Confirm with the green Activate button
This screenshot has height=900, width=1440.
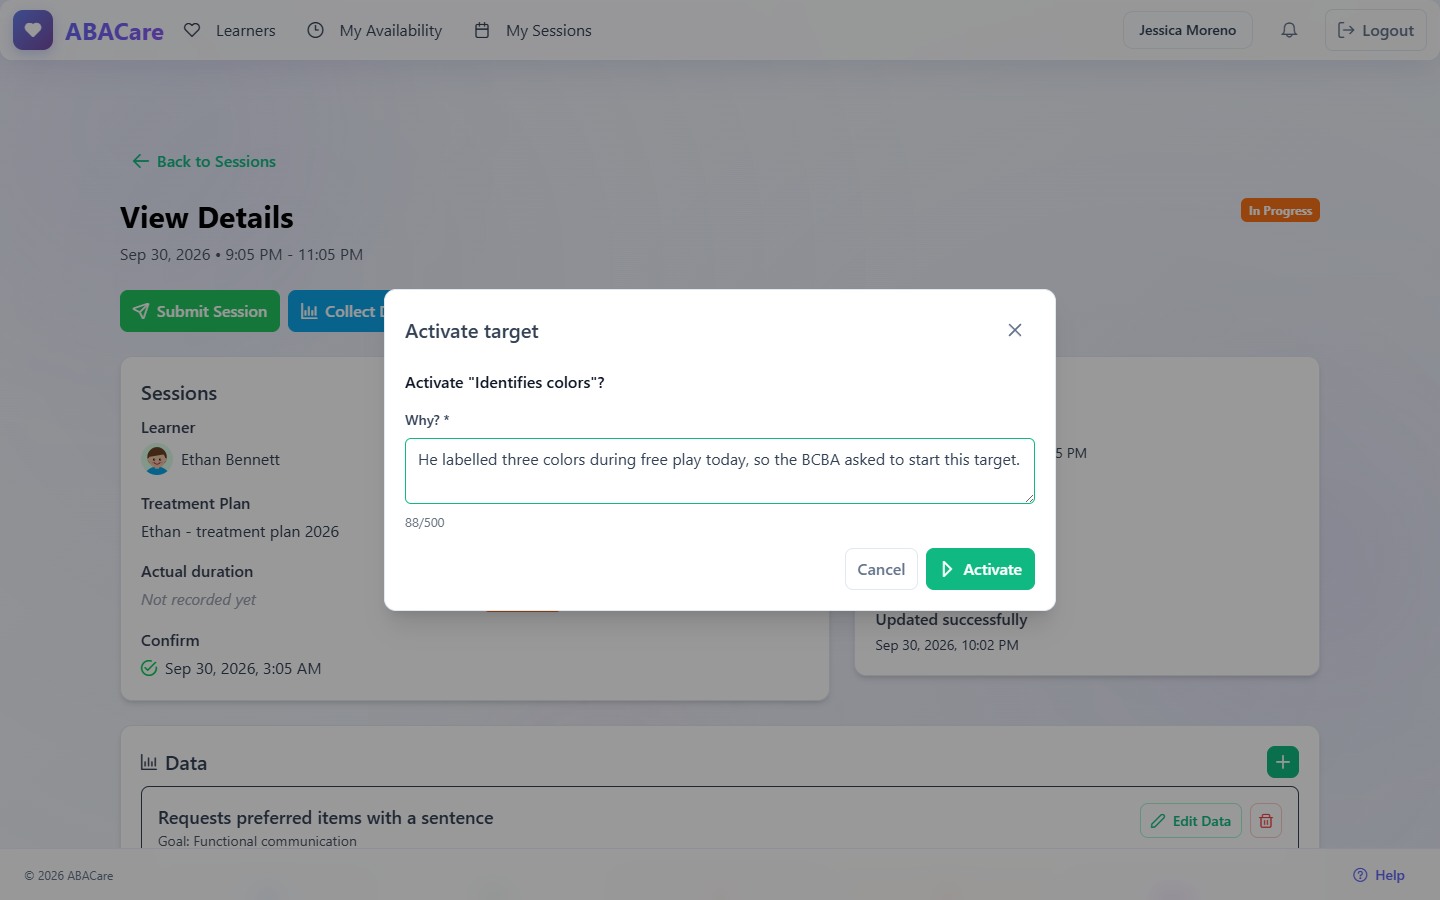980,569
